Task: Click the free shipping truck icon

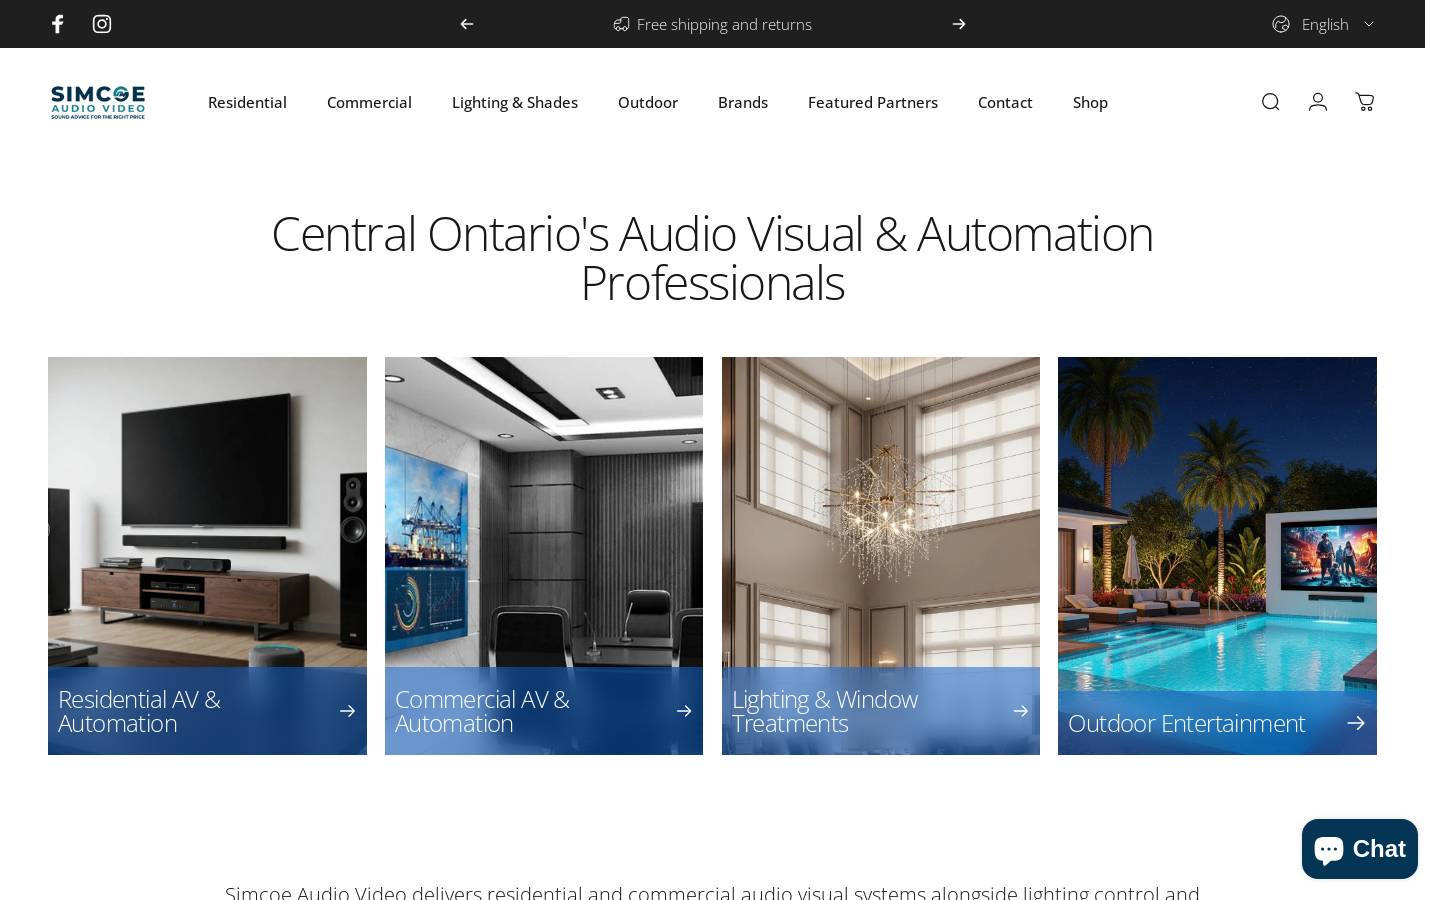Action: click(621, 24)
